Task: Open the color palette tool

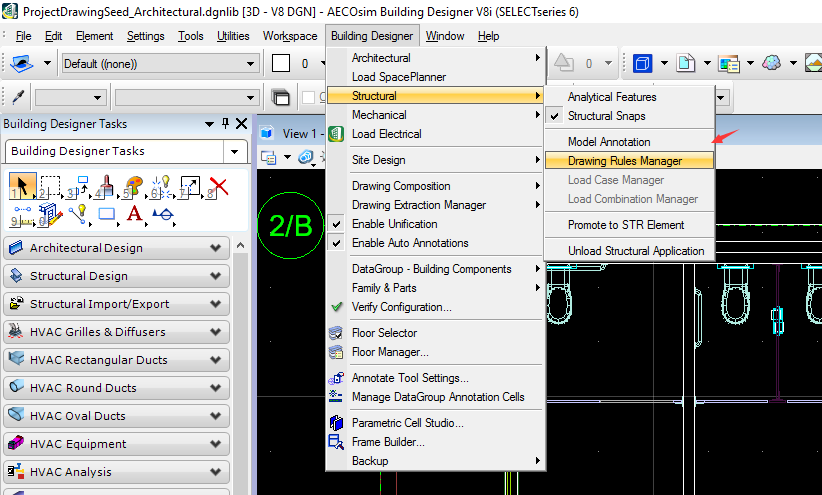Action: click(x=134, y=186)
